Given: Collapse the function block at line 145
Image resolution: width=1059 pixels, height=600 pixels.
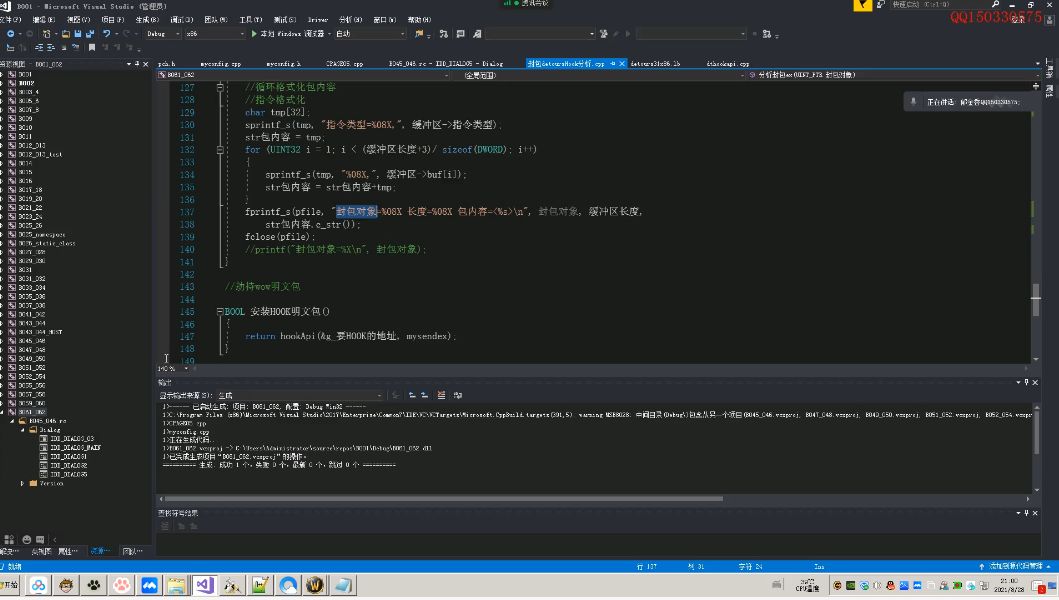Looking at the screenshot, I should click(220, 311).
